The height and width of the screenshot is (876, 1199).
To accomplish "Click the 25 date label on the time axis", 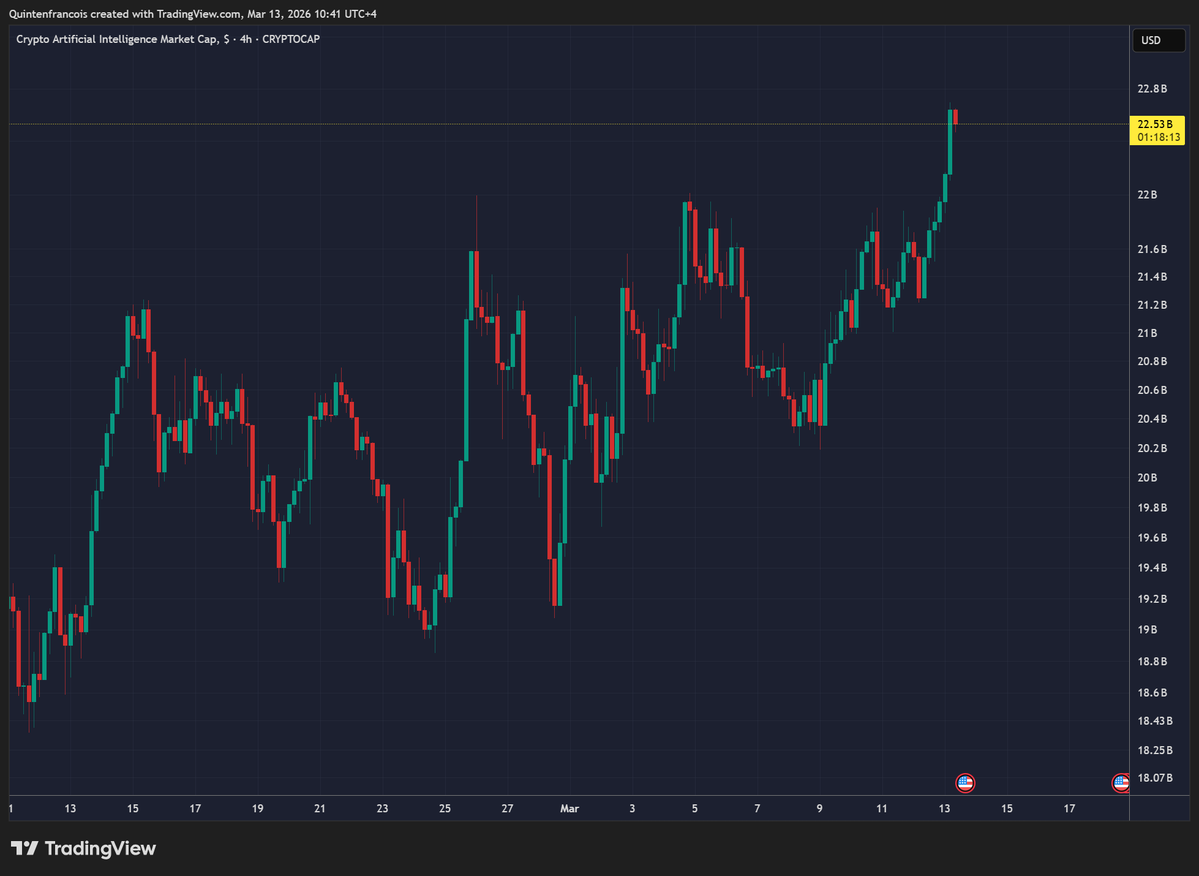I will [445, 808].
